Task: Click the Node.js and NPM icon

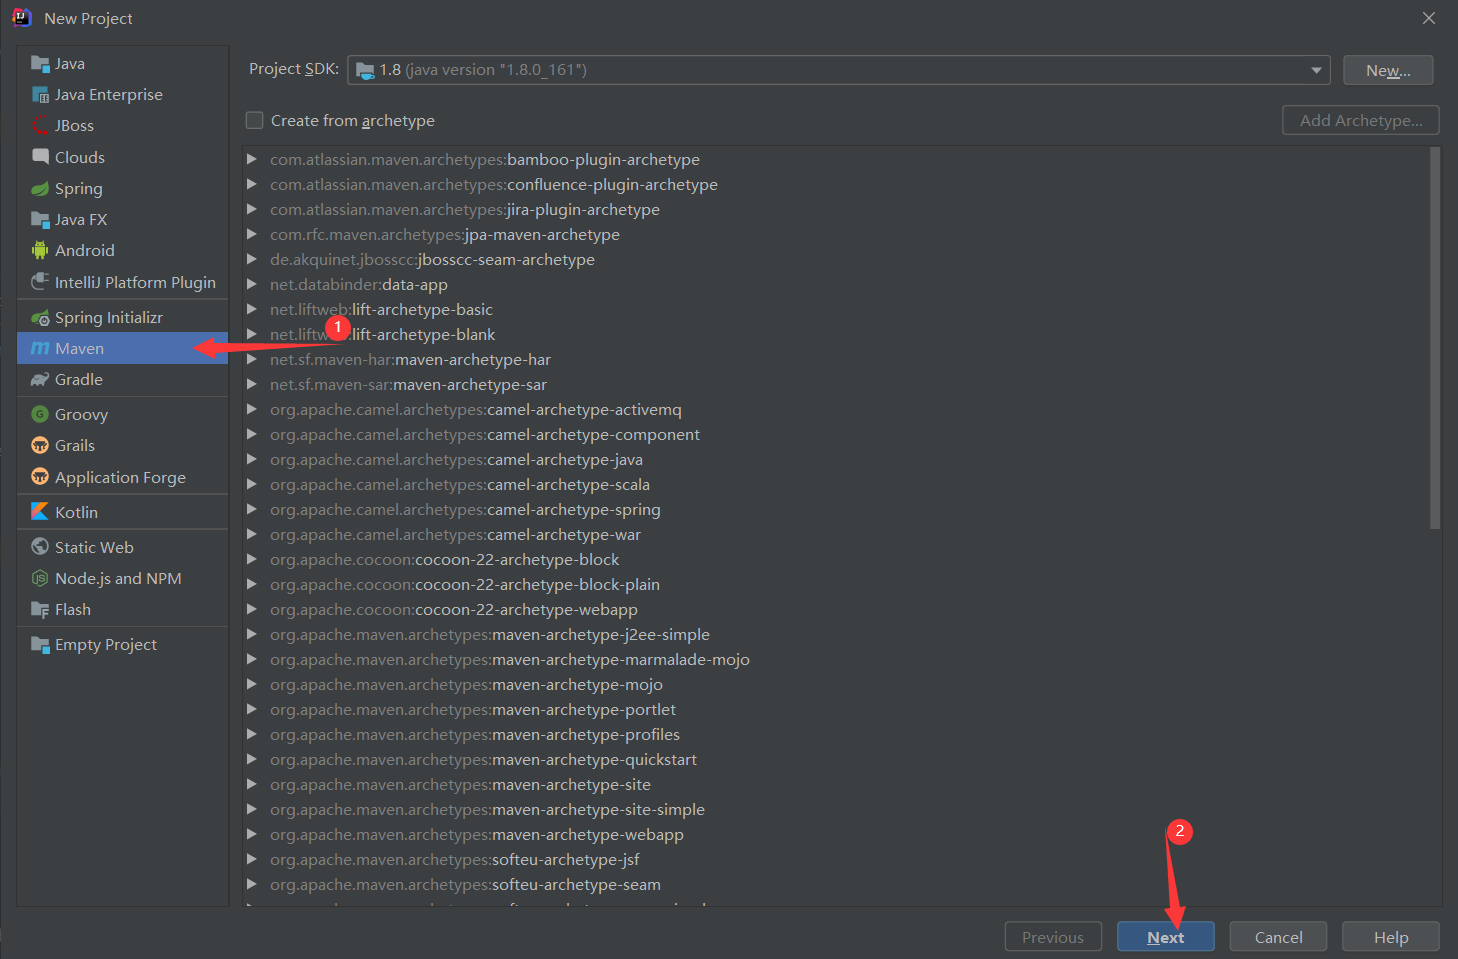Action: coord(40,578)
